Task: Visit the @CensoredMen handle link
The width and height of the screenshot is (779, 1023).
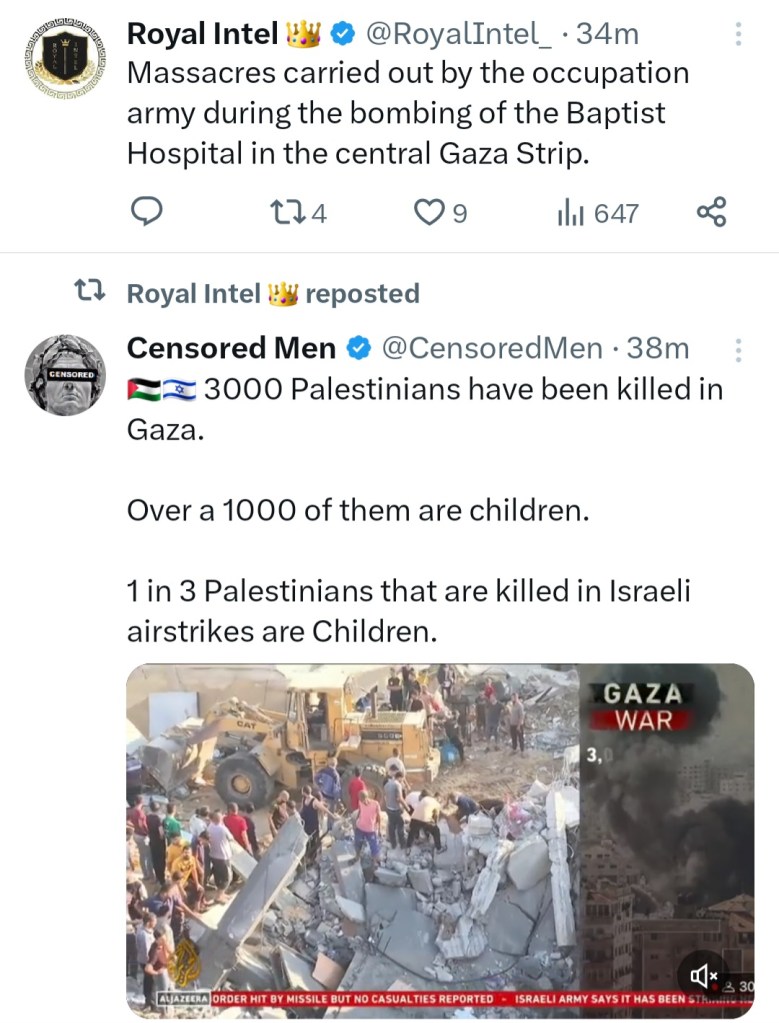Action: tap(493, 348)
